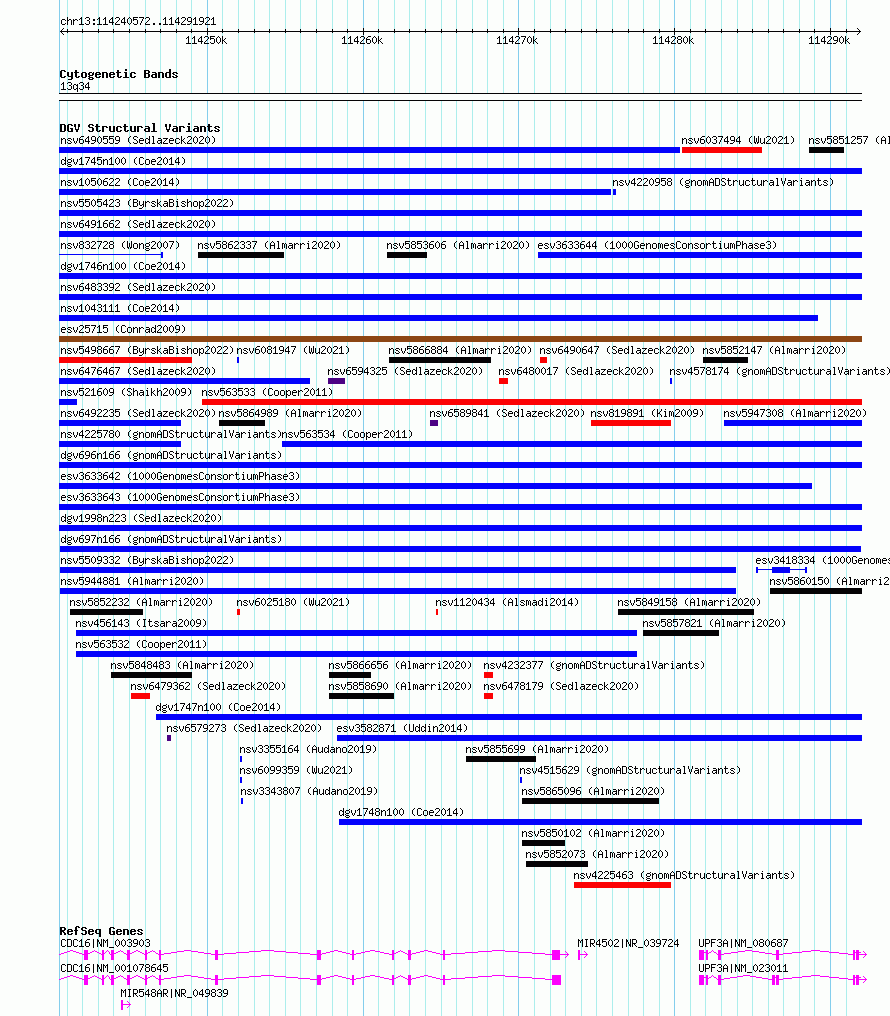890x1016 pixels.
Task: Select nsv456143 (Itsara2009) label
Action: click(141, 623)
